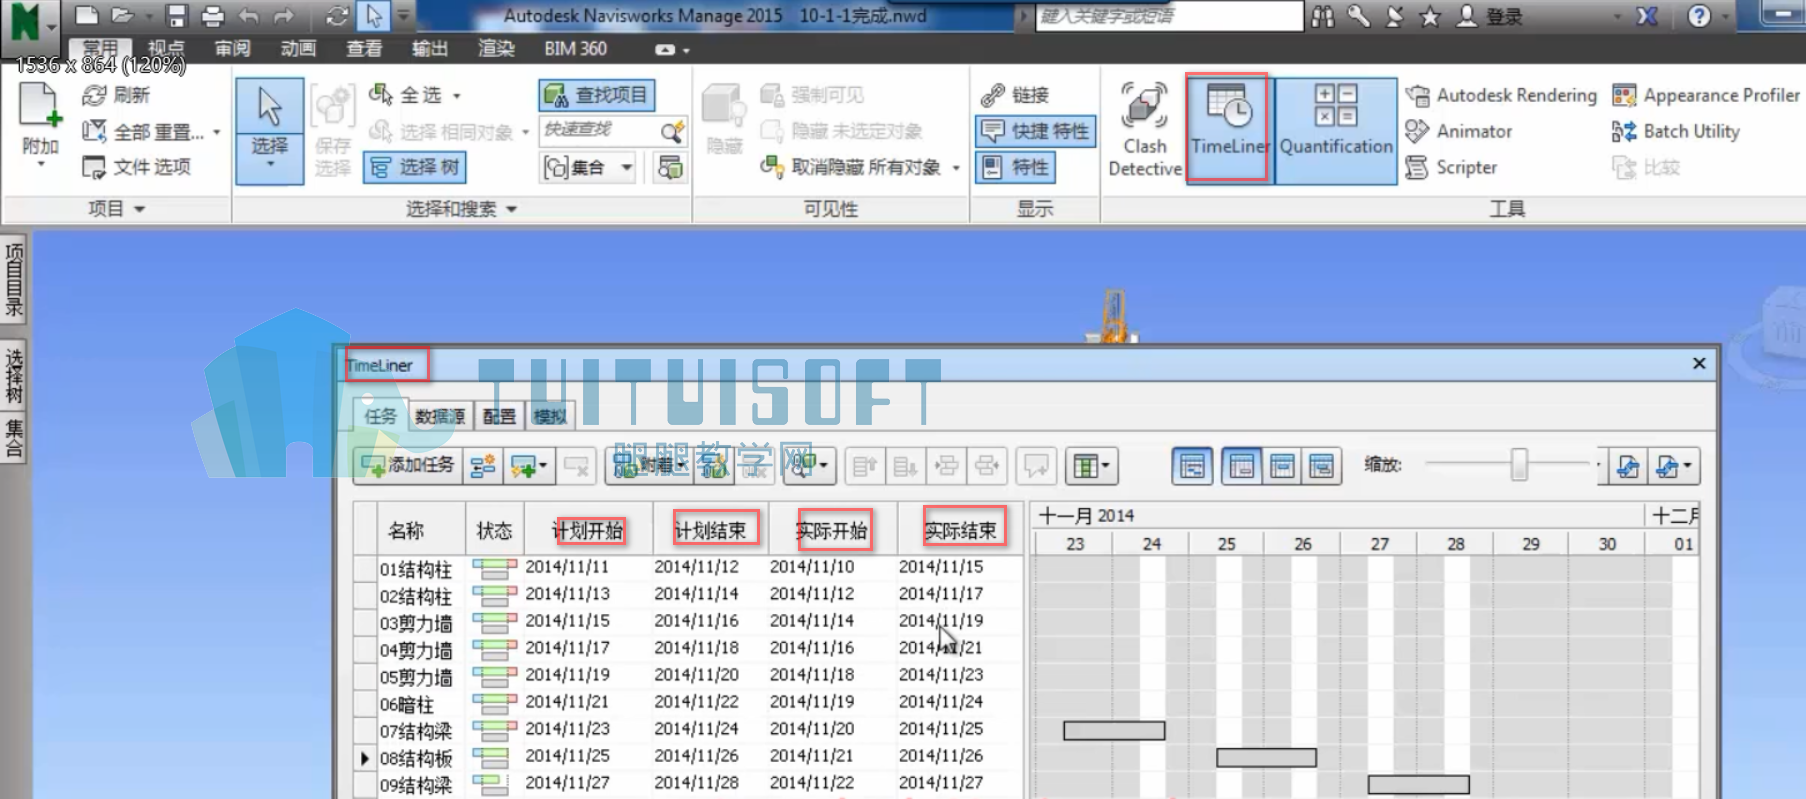This screenshot has height=799, width=1806.
Task: Toggle planned dates Gantt display button
Action: (1242, 466)
